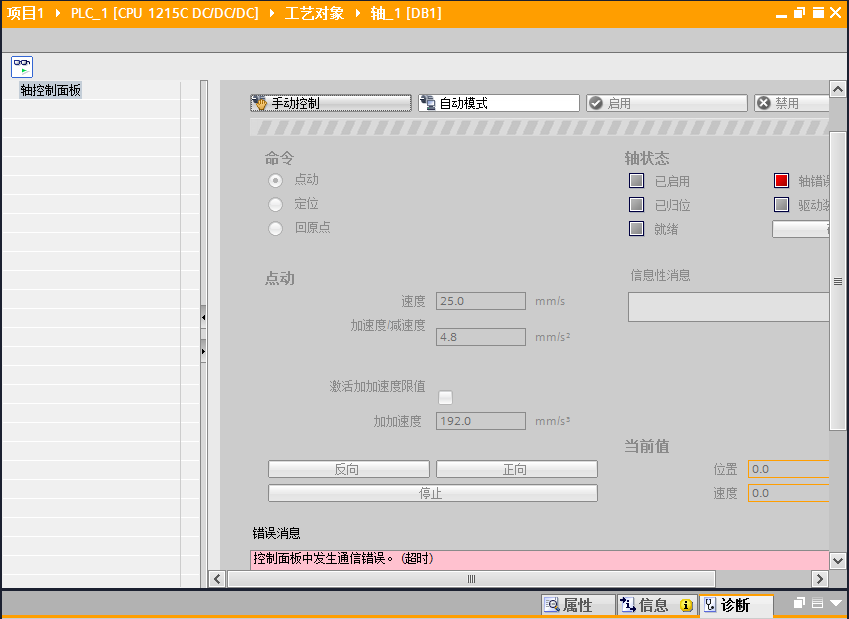Collapse left pane using splitter left arrow

tap(204, 318)
